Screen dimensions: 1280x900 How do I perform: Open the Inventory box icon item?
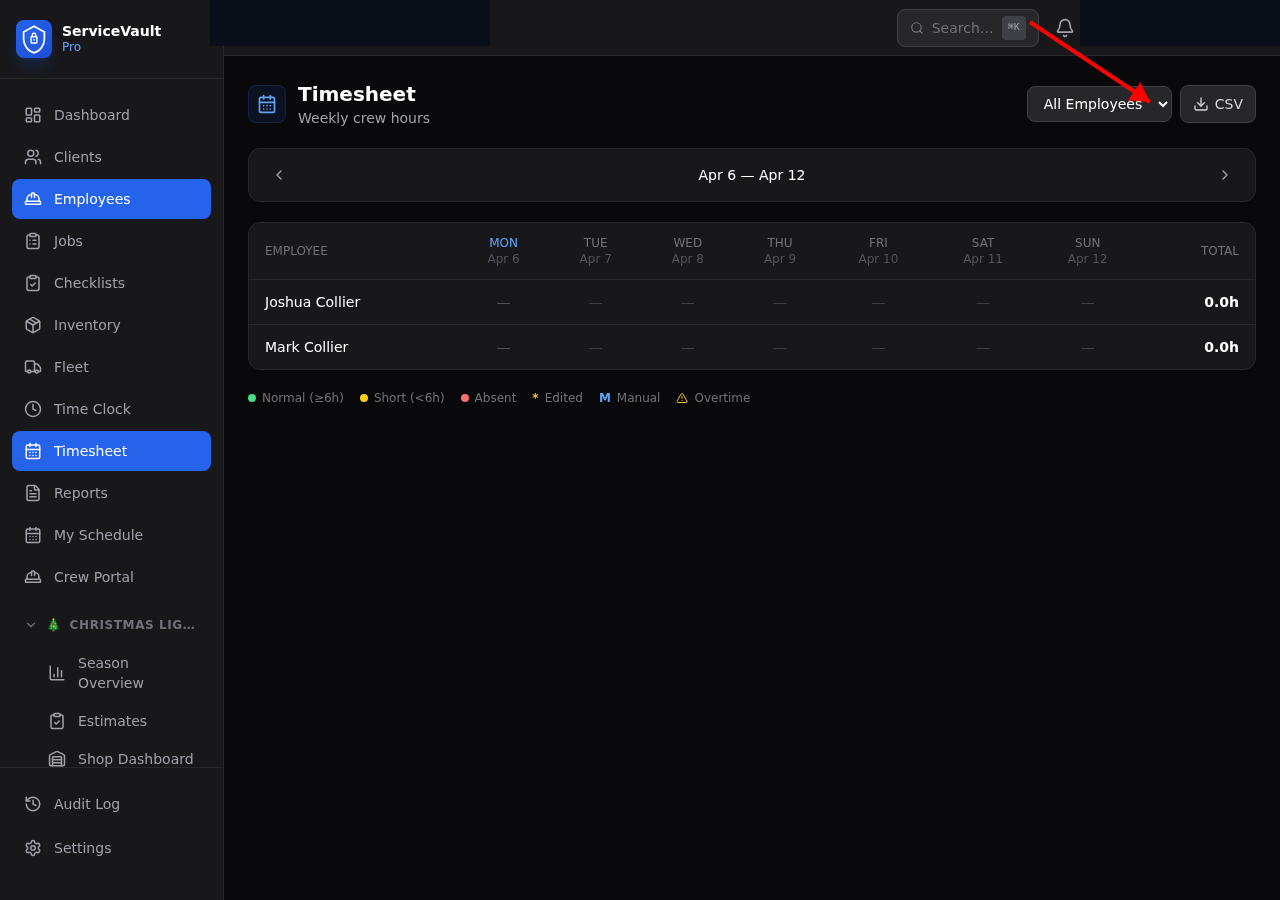tap(33, 325)
